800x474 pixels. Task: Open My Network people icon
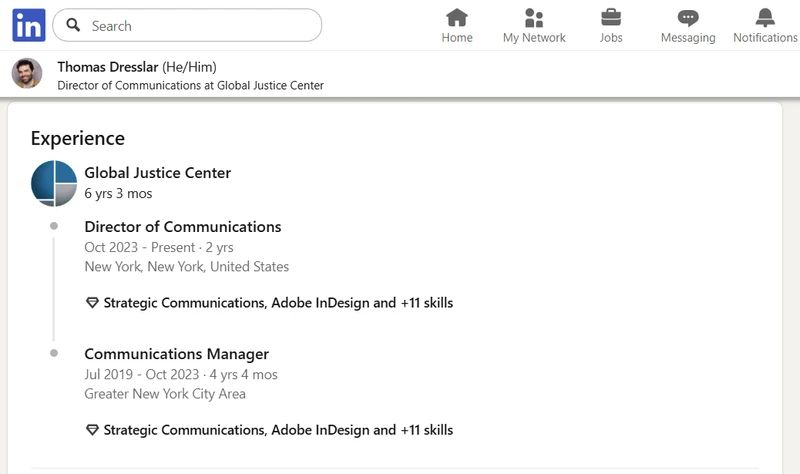[x=534, y=18]
